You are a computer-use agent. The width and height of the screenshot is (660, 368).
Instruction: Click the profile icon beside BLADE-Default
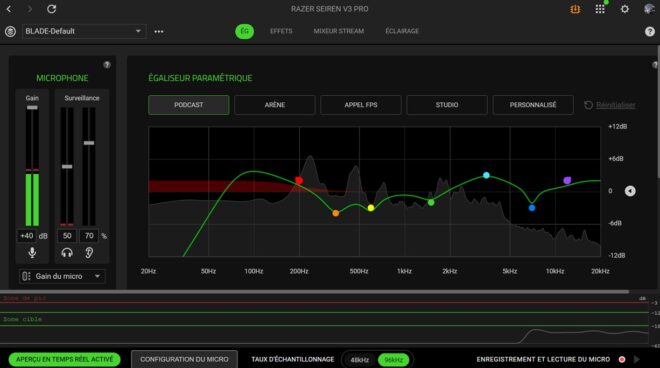pos(10,31)
